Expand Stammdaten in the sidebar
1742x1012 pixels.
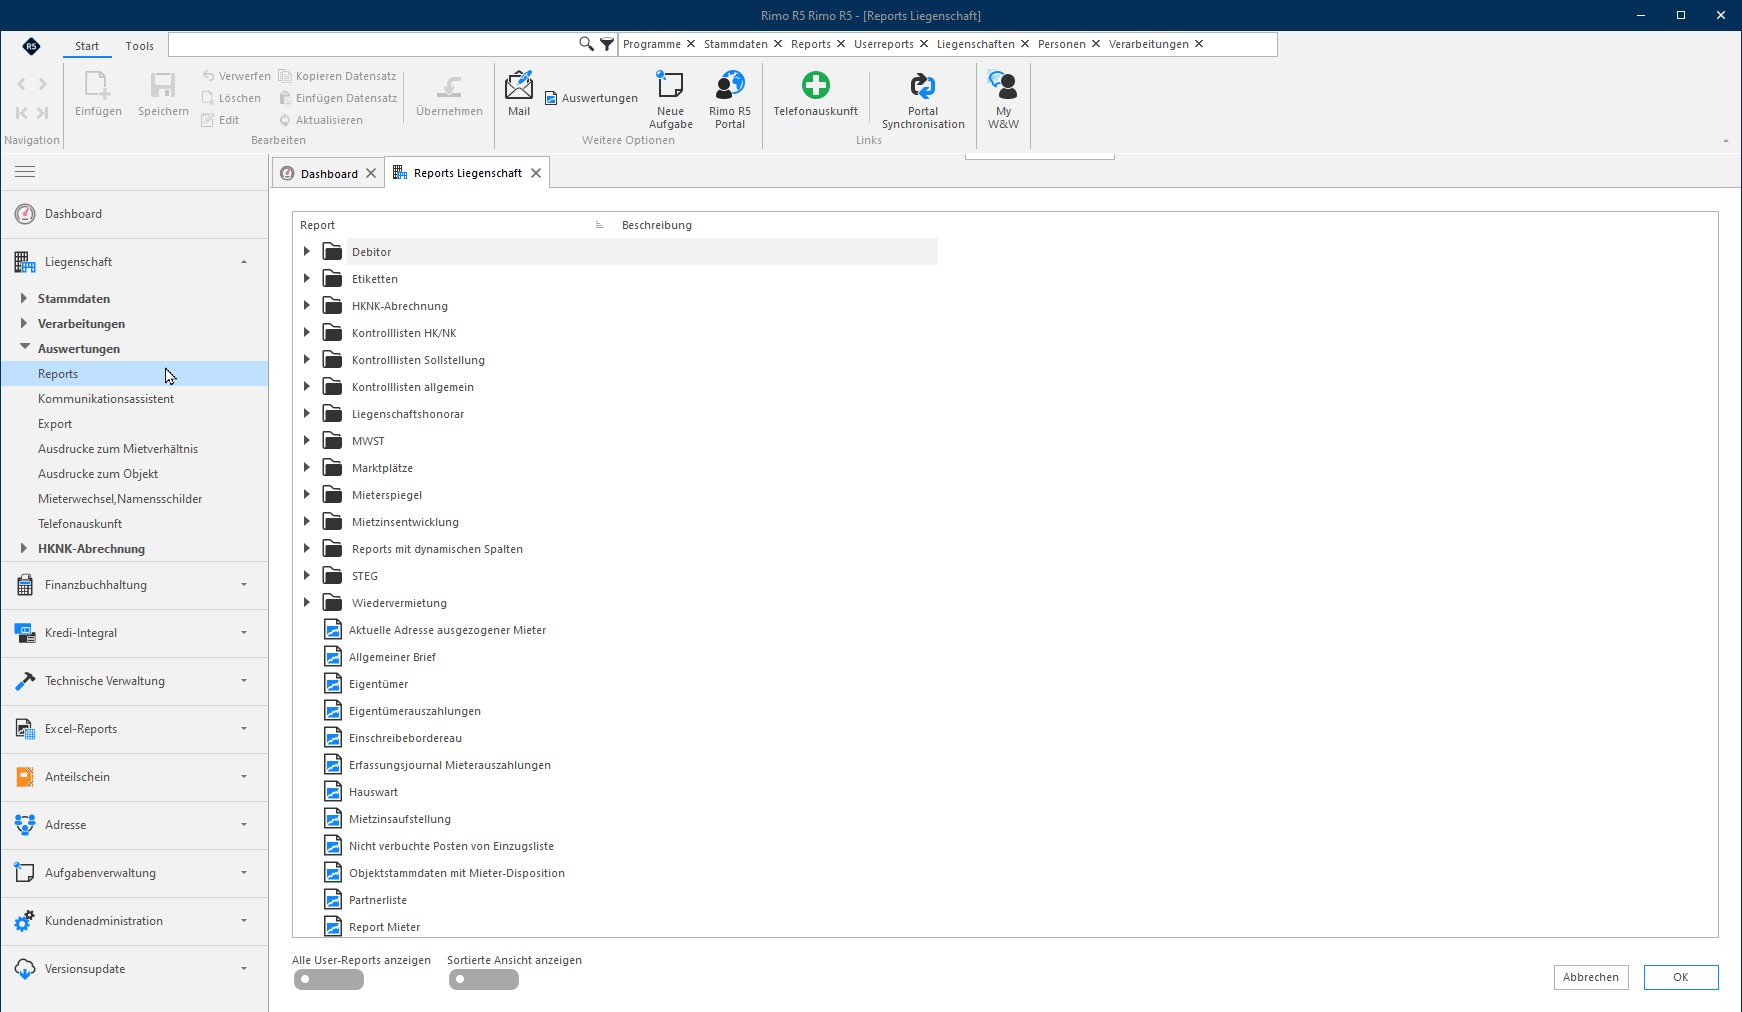[24, 298]
